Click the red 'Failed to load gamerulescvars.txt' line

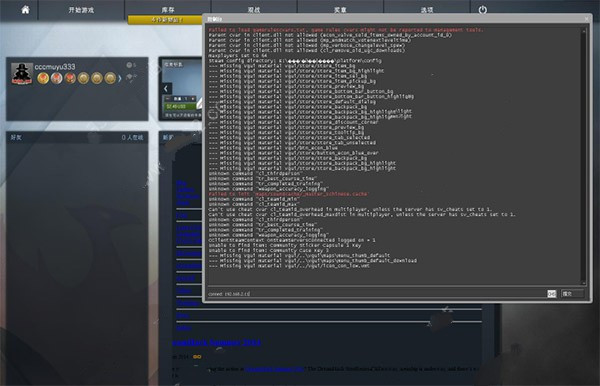tap(346, 29)
